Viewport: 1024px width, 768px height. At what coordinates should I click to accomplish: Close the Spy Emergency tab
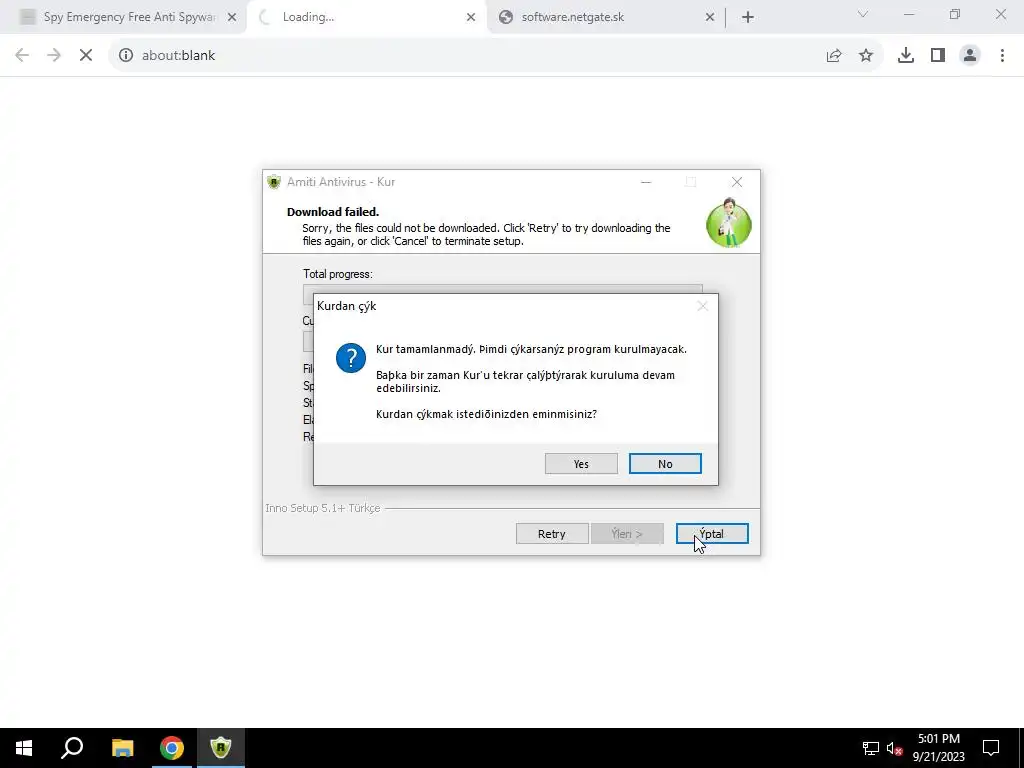(232, 17)
